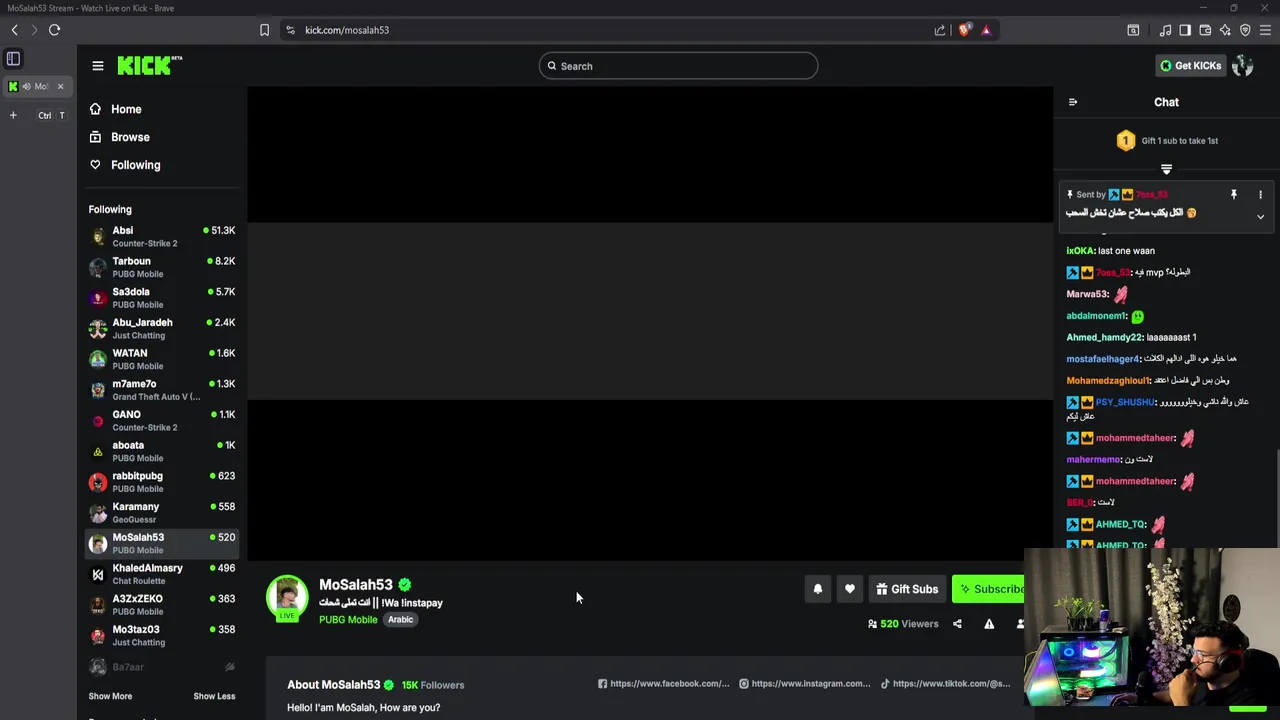Screen dimensions: 1280x720
Task: Open Mo3taz03 channel
Action: pyautogui.click(x=162, y=635)
